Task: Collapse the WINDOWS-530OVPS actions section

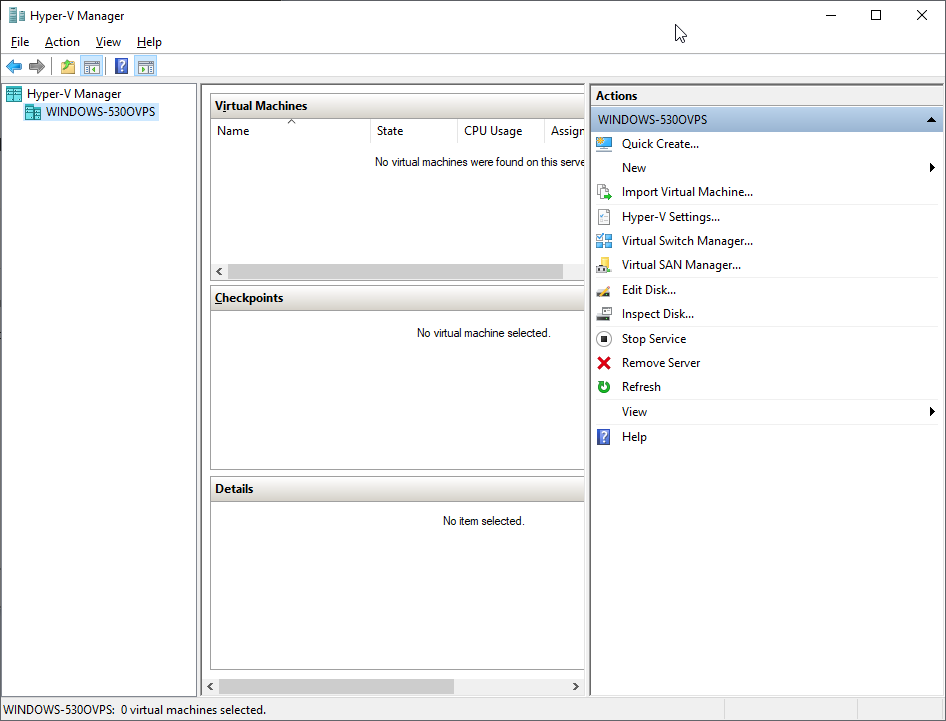Action: 932,120
